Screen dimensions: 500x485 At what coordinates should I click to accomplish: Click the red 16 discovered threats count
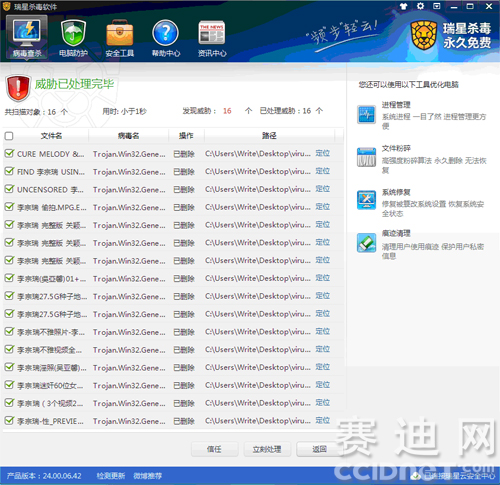(227, 111)
